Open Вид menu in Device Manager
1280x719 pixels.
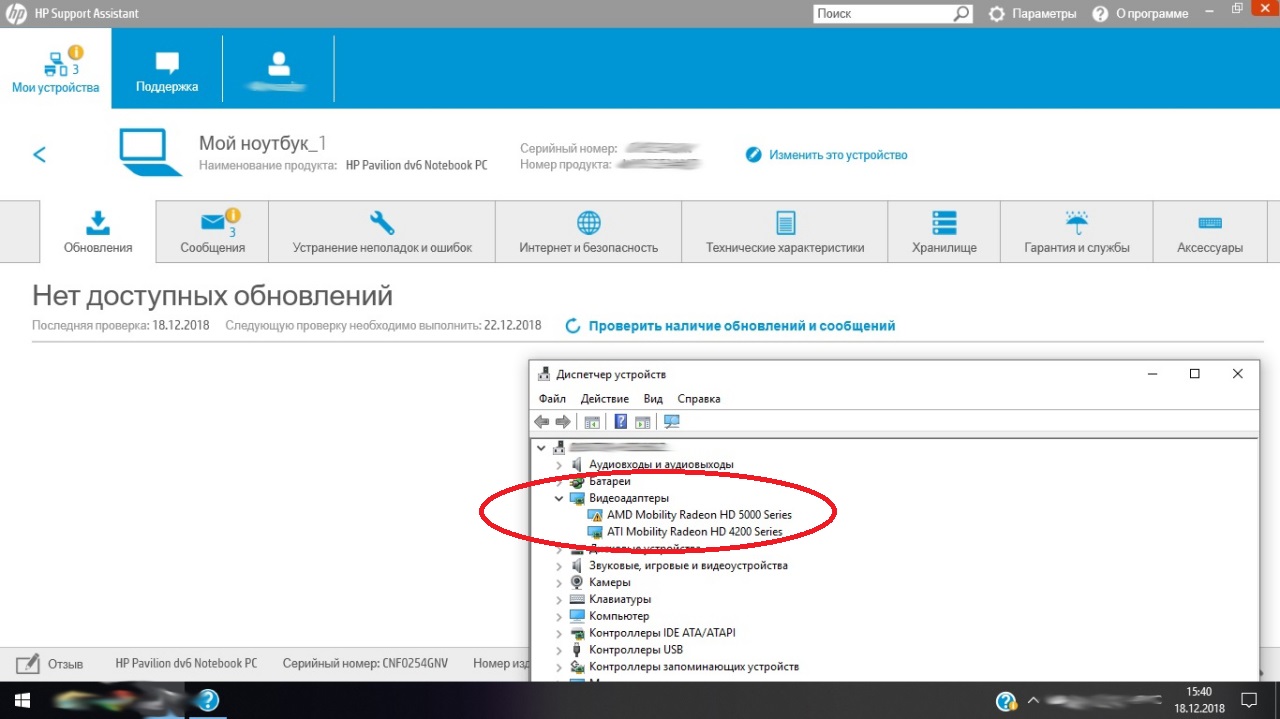point(653,398)
